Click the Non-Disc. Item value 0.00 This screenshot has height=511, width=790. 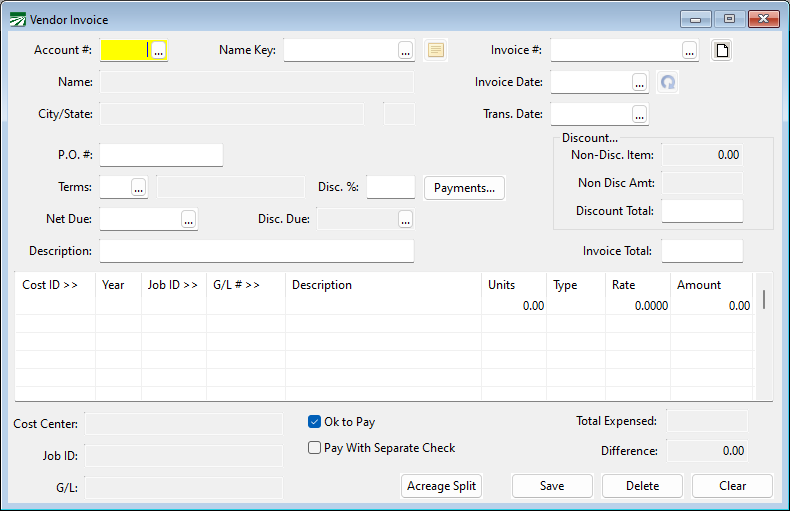coord(729,155)
